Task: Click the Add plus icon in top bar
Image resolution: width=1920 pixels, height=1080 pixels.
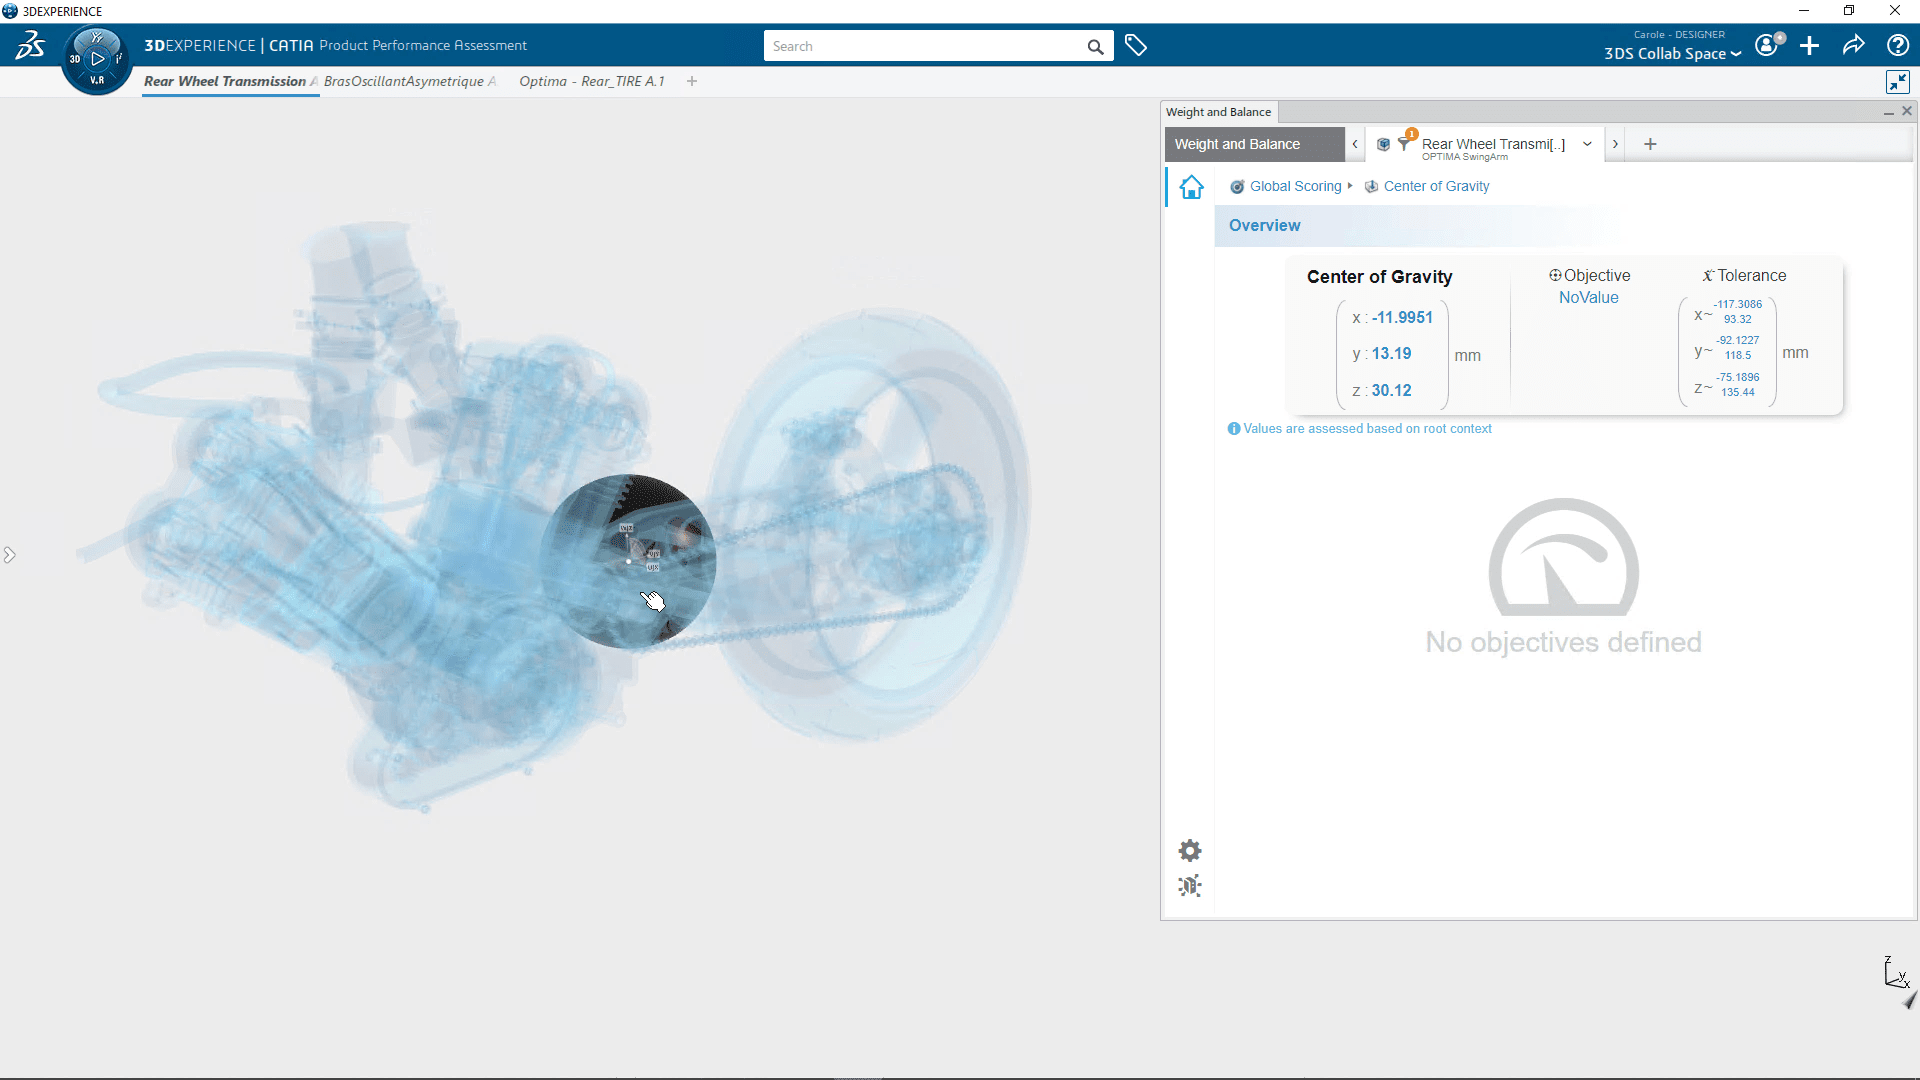Action: coord(1809,46)
